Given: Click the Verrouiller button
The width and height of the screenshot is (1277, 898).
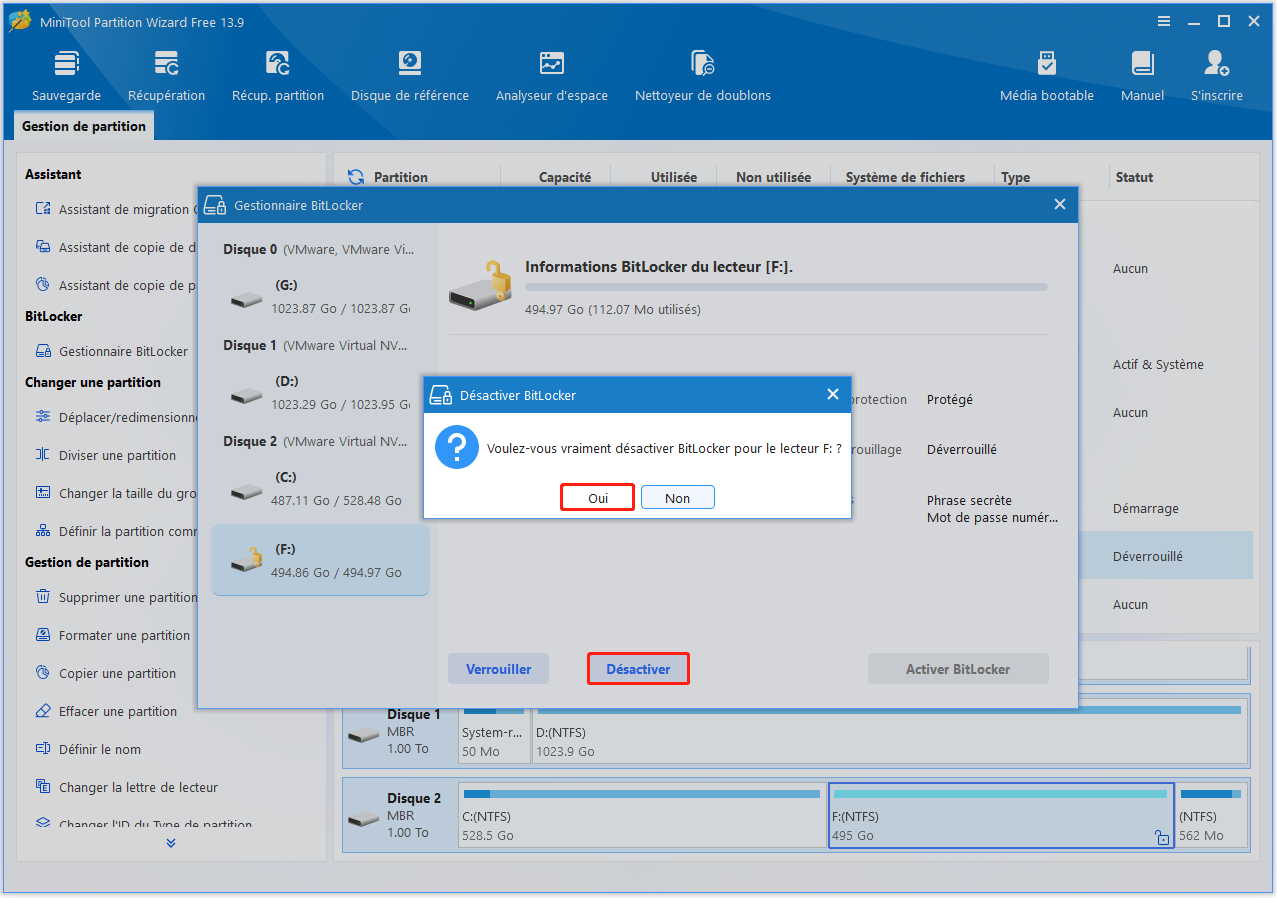Looking at the screenshot, I should tap(499, 669).
